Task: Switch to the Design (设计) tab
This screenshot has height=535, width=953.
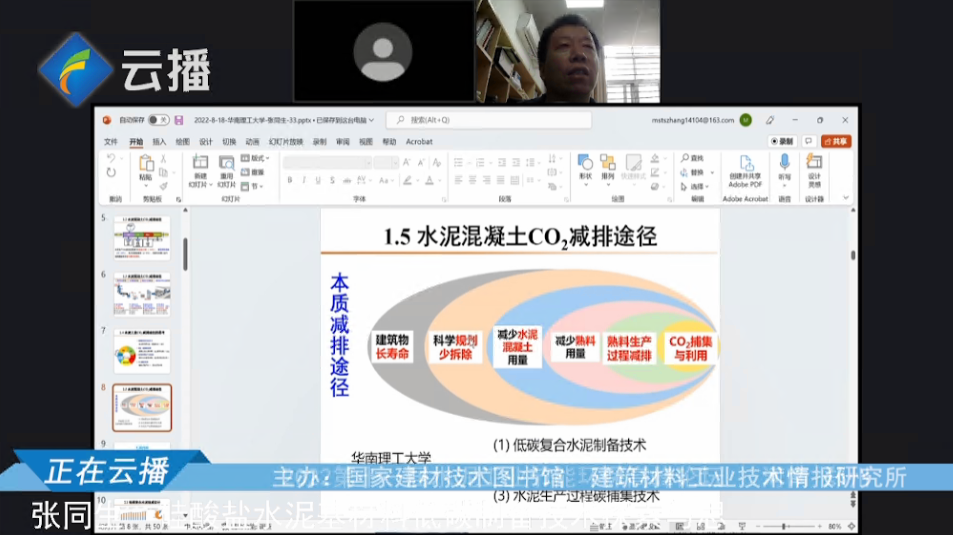Action: click(x=206, y=142)
